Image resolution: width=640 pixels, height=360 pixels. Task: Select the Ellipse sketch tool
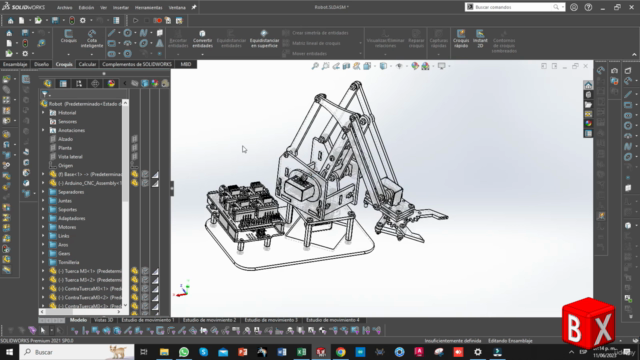point(143,43)
